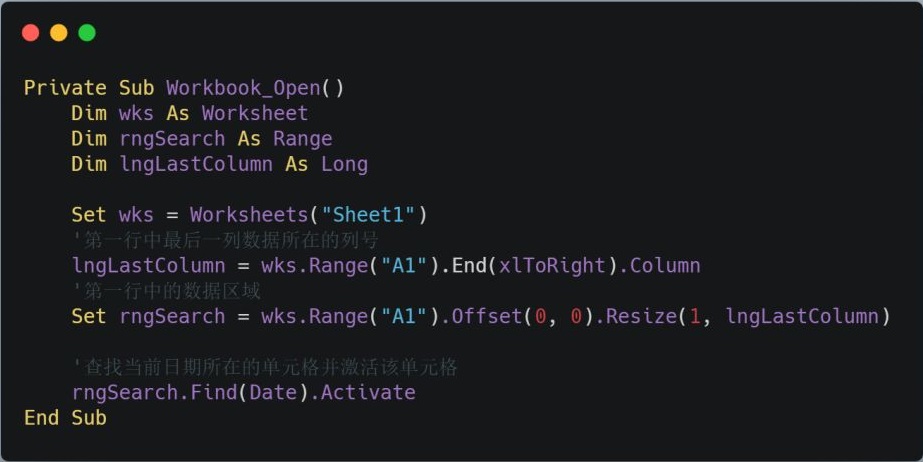923x462 pixels.
Task: Click the Long type in Dim lngLastColumn line
Action: tap(344, 164)
